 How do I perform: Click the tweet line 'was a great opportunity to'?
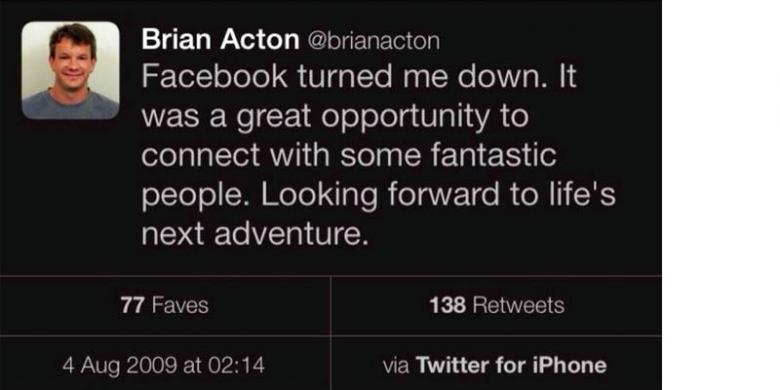[335, 117]
